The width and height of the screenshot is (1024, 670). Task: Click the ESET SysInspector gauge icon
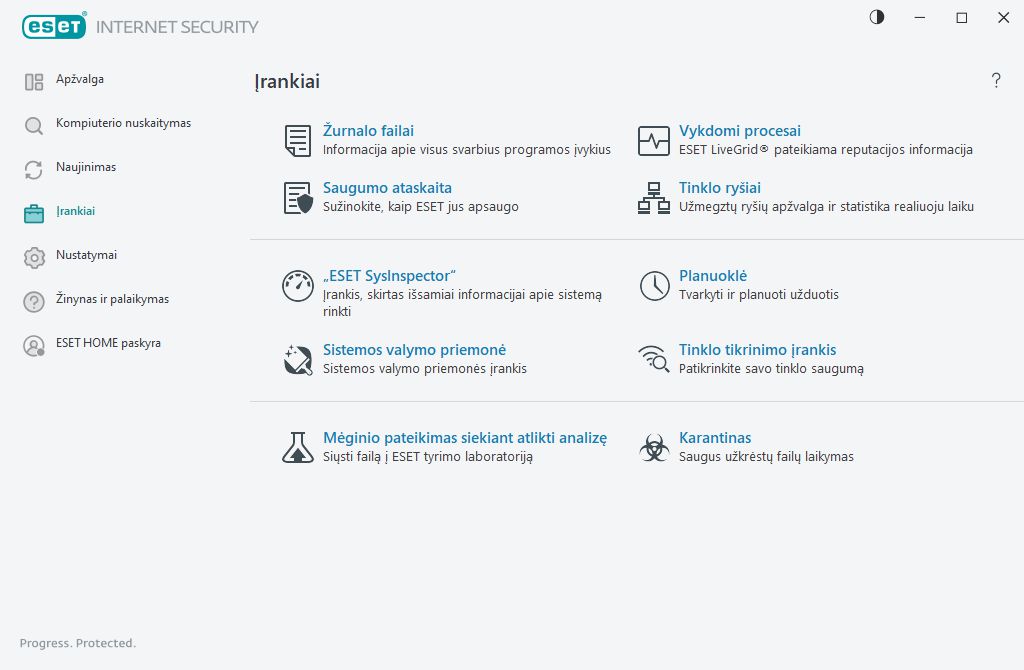[x=297, y=286]
